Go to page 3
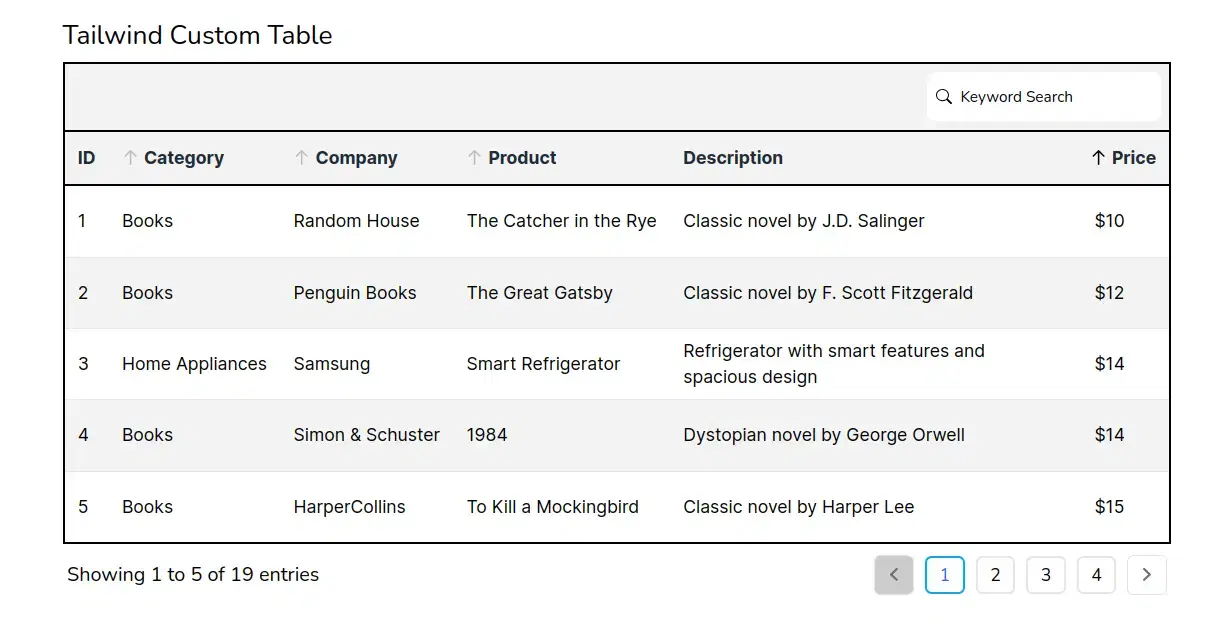The image size is (1216, 635). coord(1046,575)
